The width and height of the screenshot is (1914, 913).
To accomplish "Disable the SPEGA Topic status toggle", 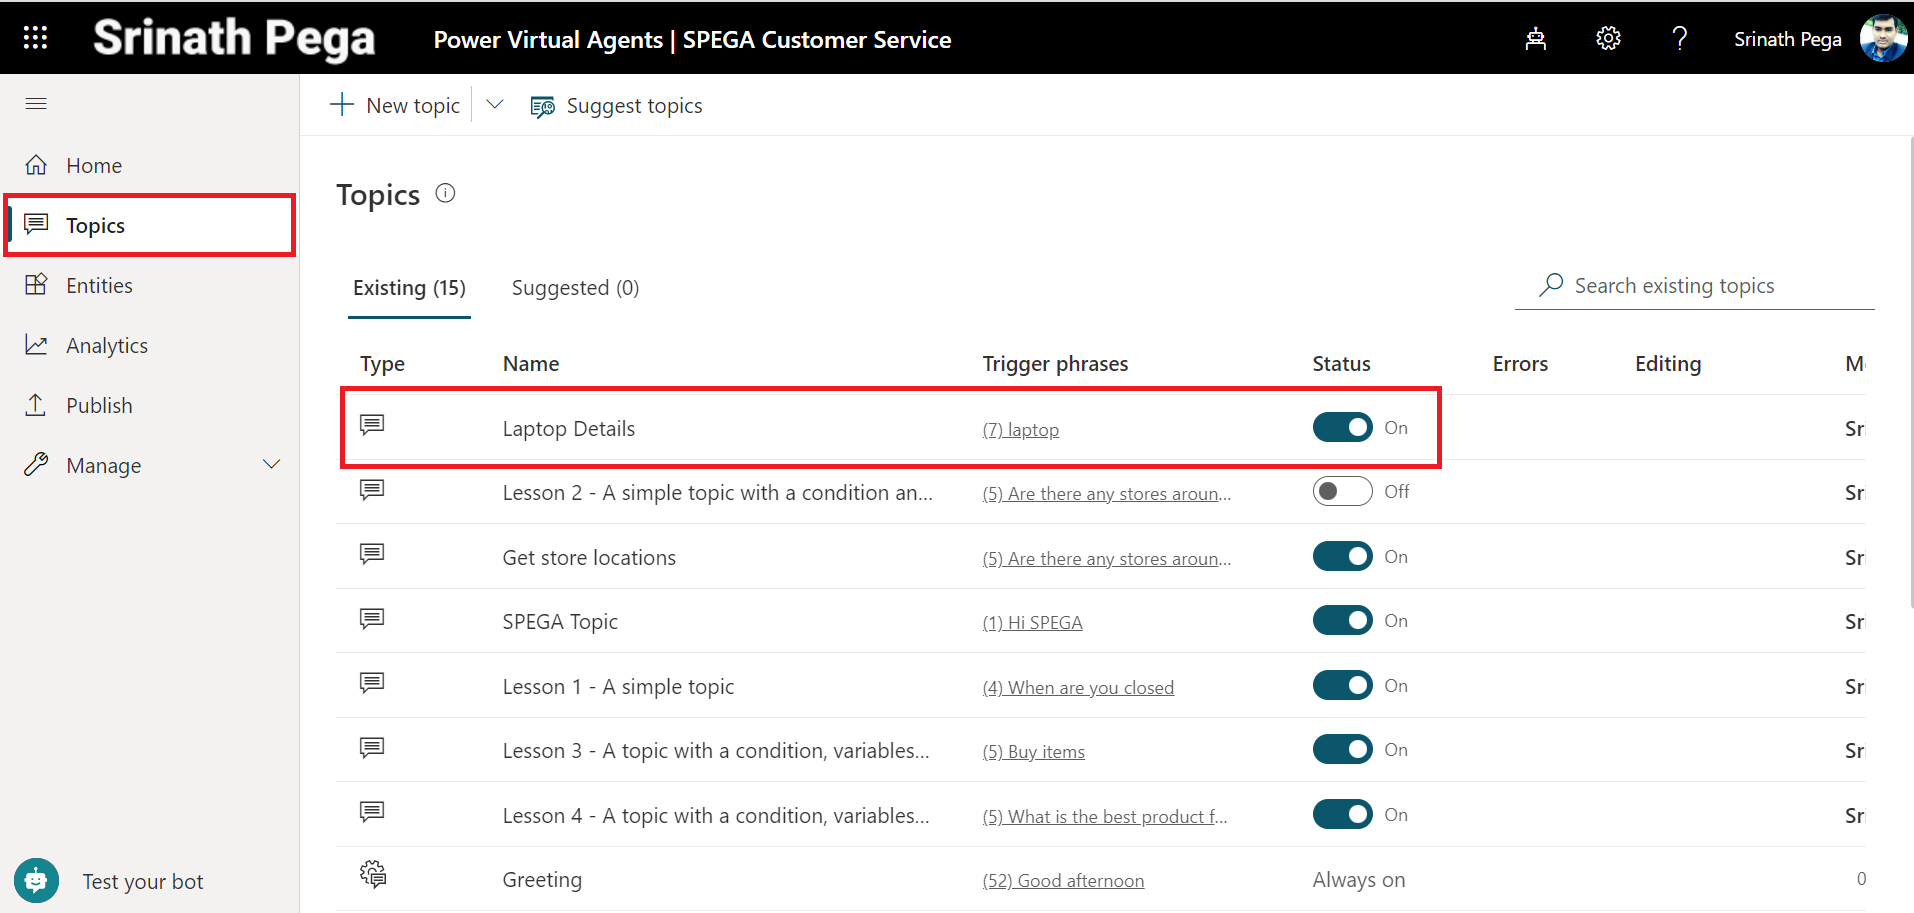I will (1342, 621).
